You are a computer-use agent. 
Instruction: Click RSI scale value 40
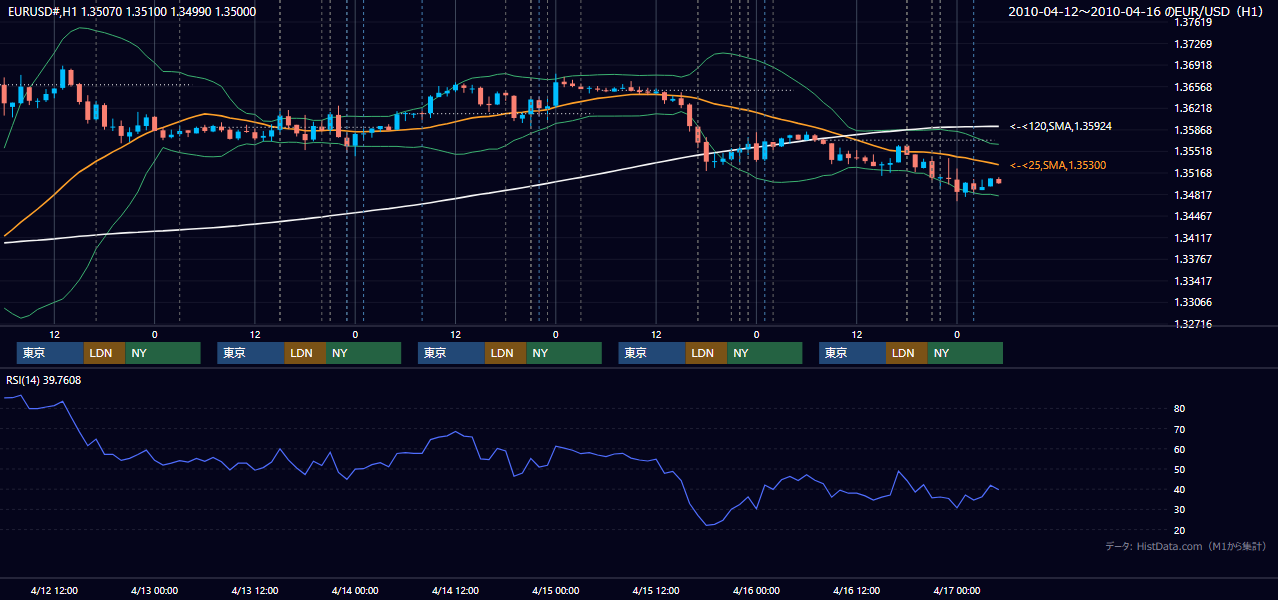1180,489
